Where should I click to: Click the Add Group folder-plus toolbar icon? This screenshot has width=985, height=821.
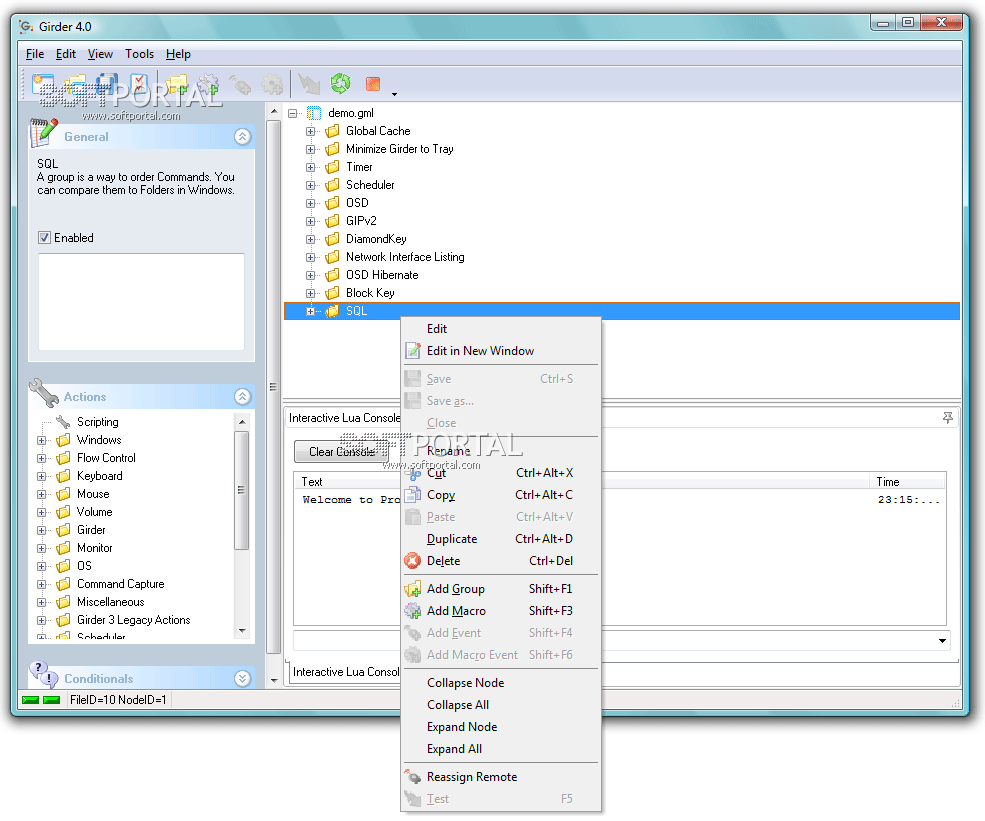tap(177, 84)
